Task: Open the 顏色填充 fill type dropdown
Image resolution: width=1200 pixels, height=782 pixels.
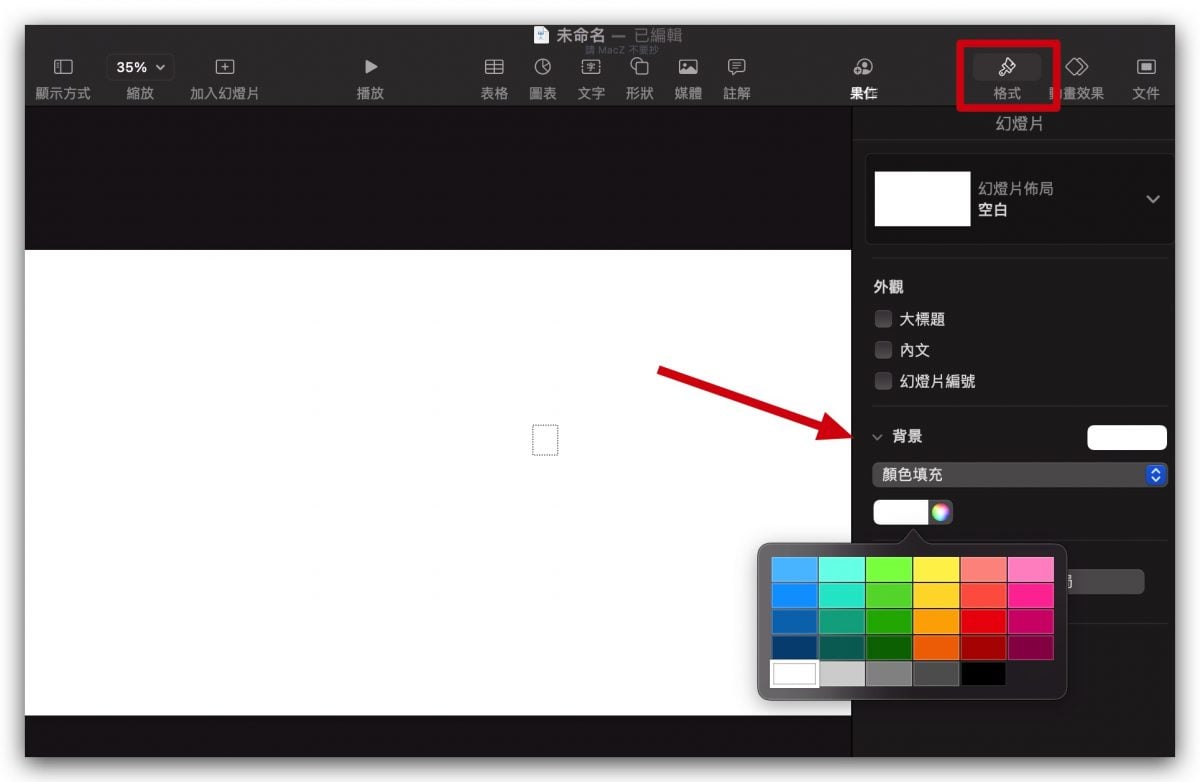Action: pyautogui.click(x=1020, y=475)
